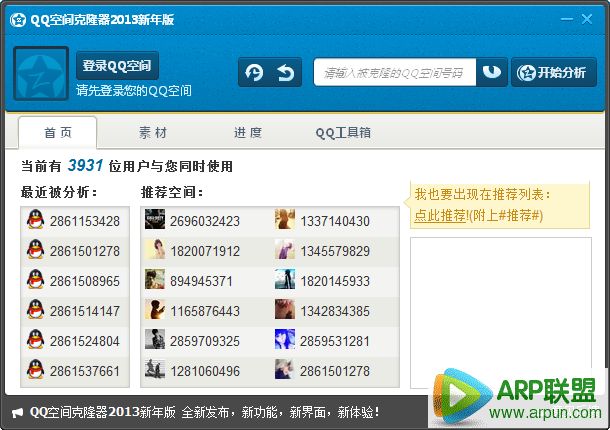Click penguin icon next to 2861524804
The height and width of the screenshot is (430, 610).
35,339
